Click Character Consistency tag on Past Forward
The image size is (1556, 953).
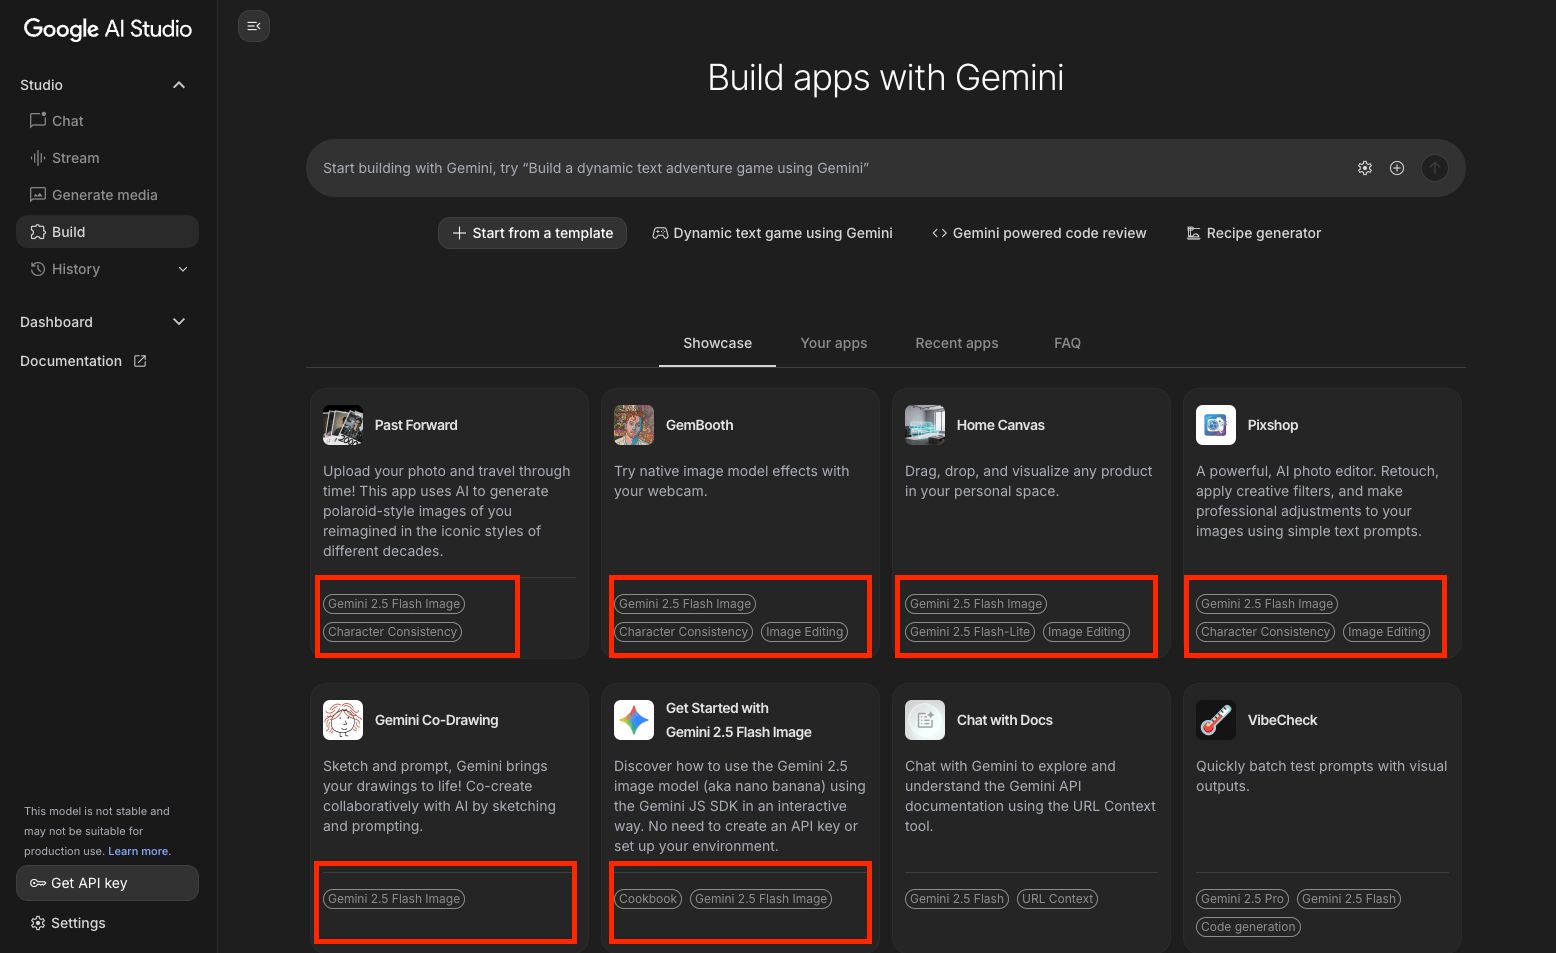(x=392, y=632)
